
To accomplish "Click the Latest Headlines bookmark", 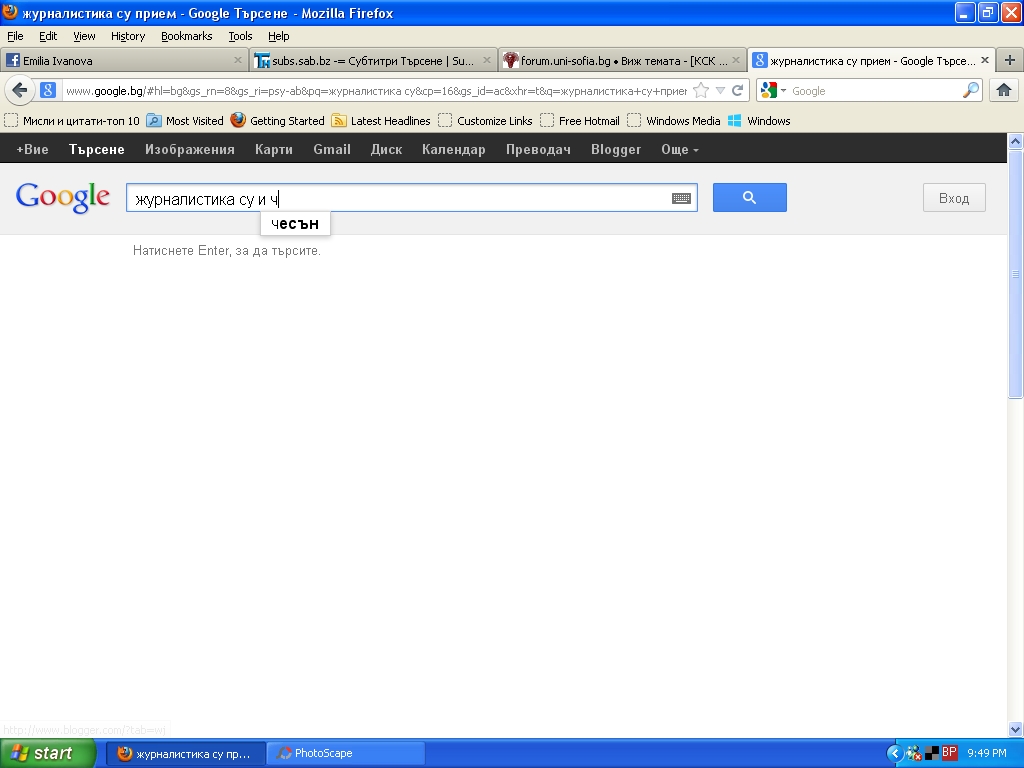I will point(390,121).
